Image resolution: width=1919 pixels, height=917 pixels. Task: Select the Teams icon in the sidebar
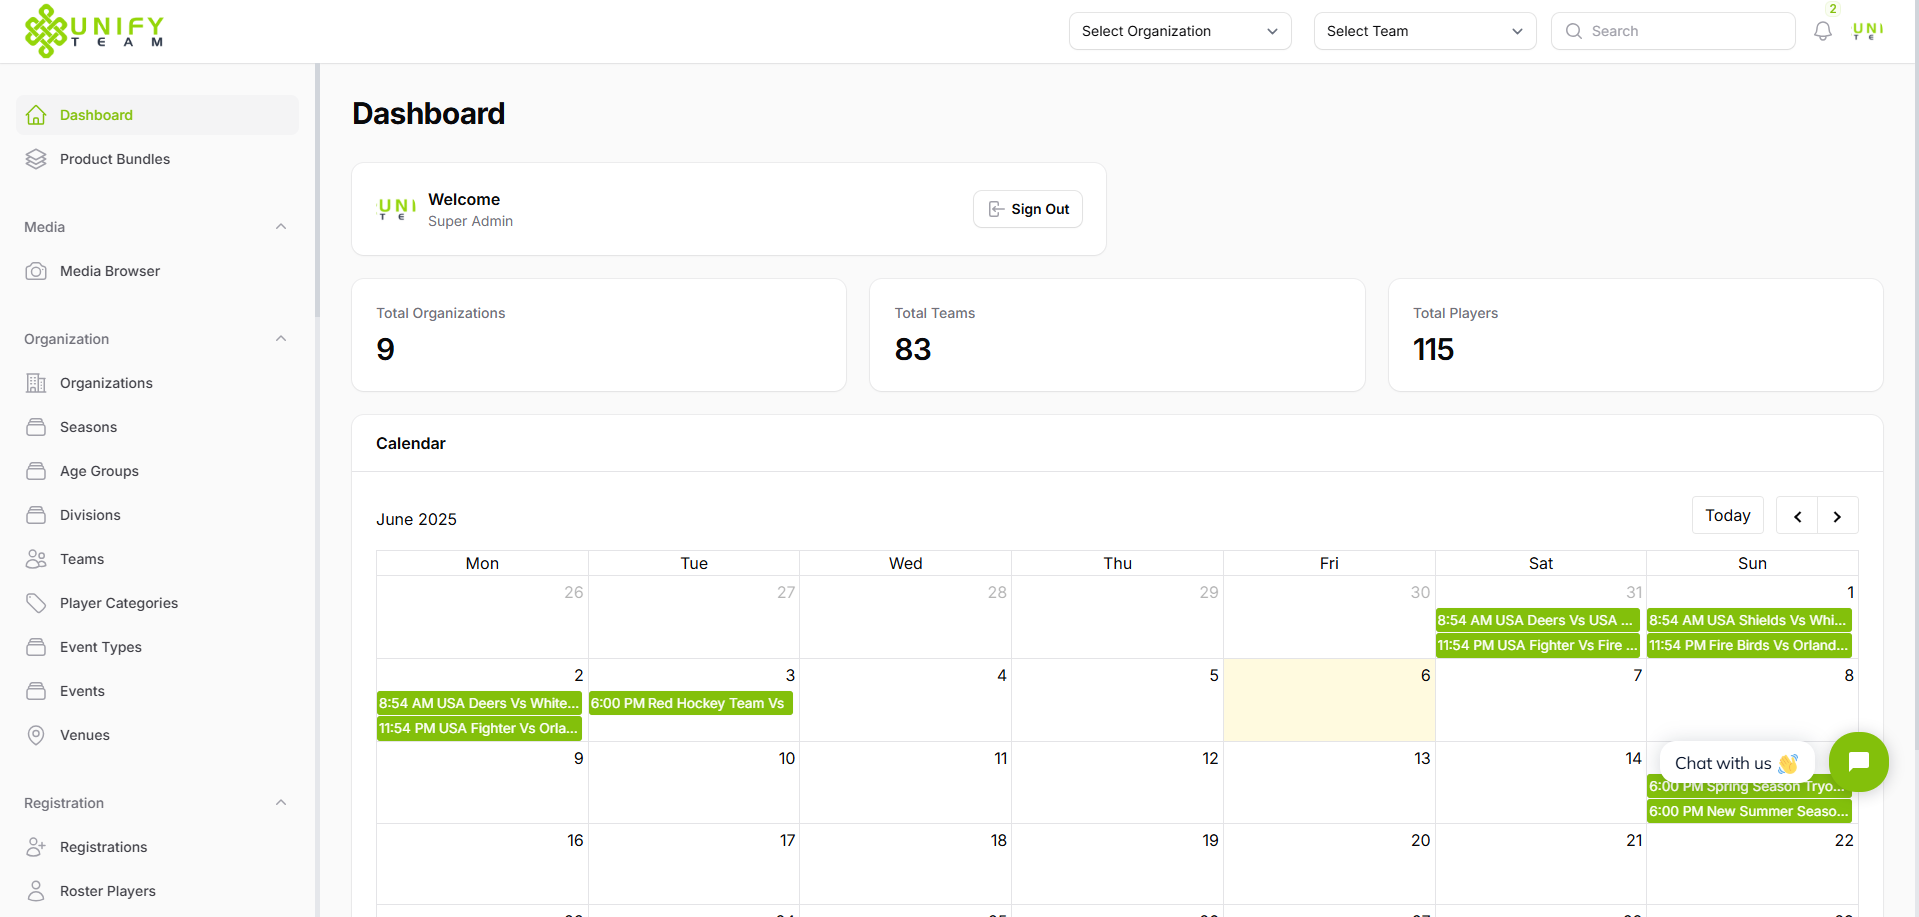36,559
